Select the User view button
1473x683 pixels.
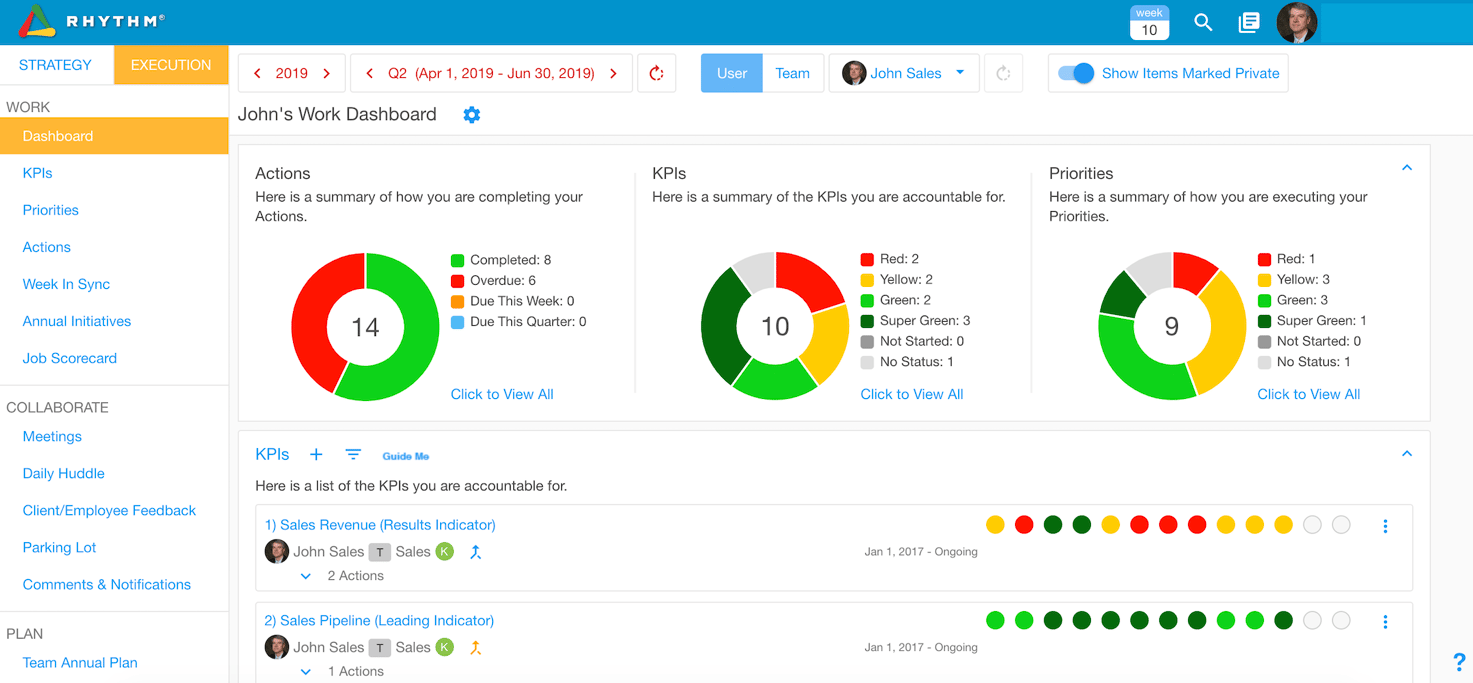coord(732,73)
